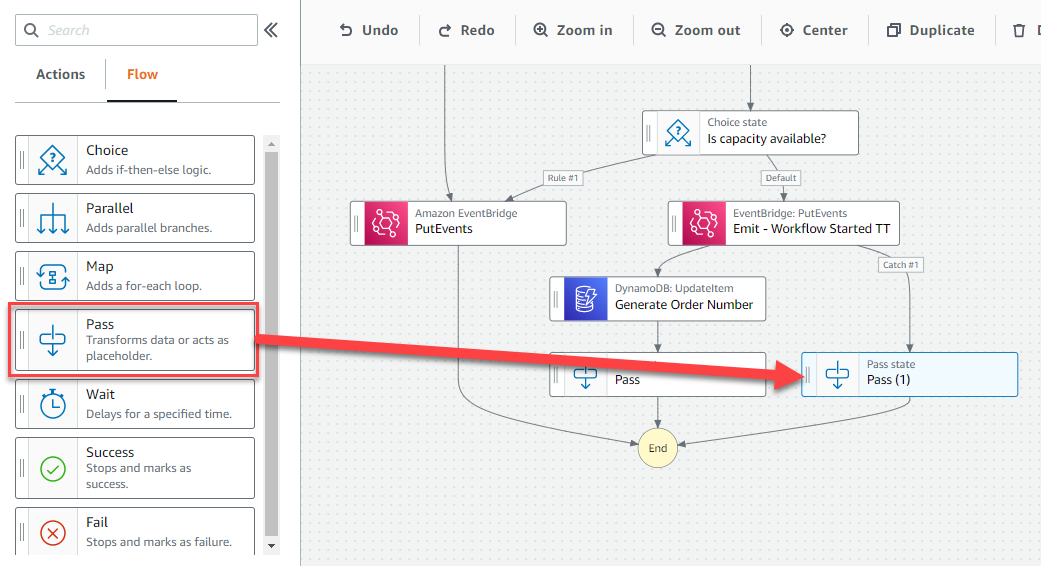Select the Flow tab

142,74
